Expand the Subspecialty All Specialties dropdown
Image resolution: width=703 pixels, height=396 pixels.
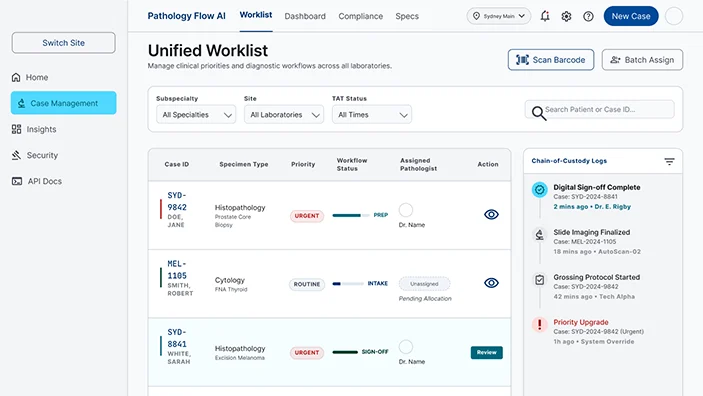tap(196, 115)
